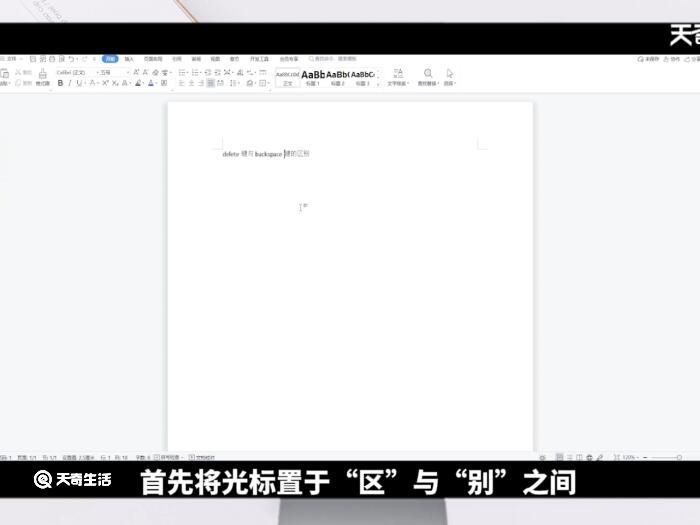Click the Text Layout tool icon
700x525 pixels.
398,74
